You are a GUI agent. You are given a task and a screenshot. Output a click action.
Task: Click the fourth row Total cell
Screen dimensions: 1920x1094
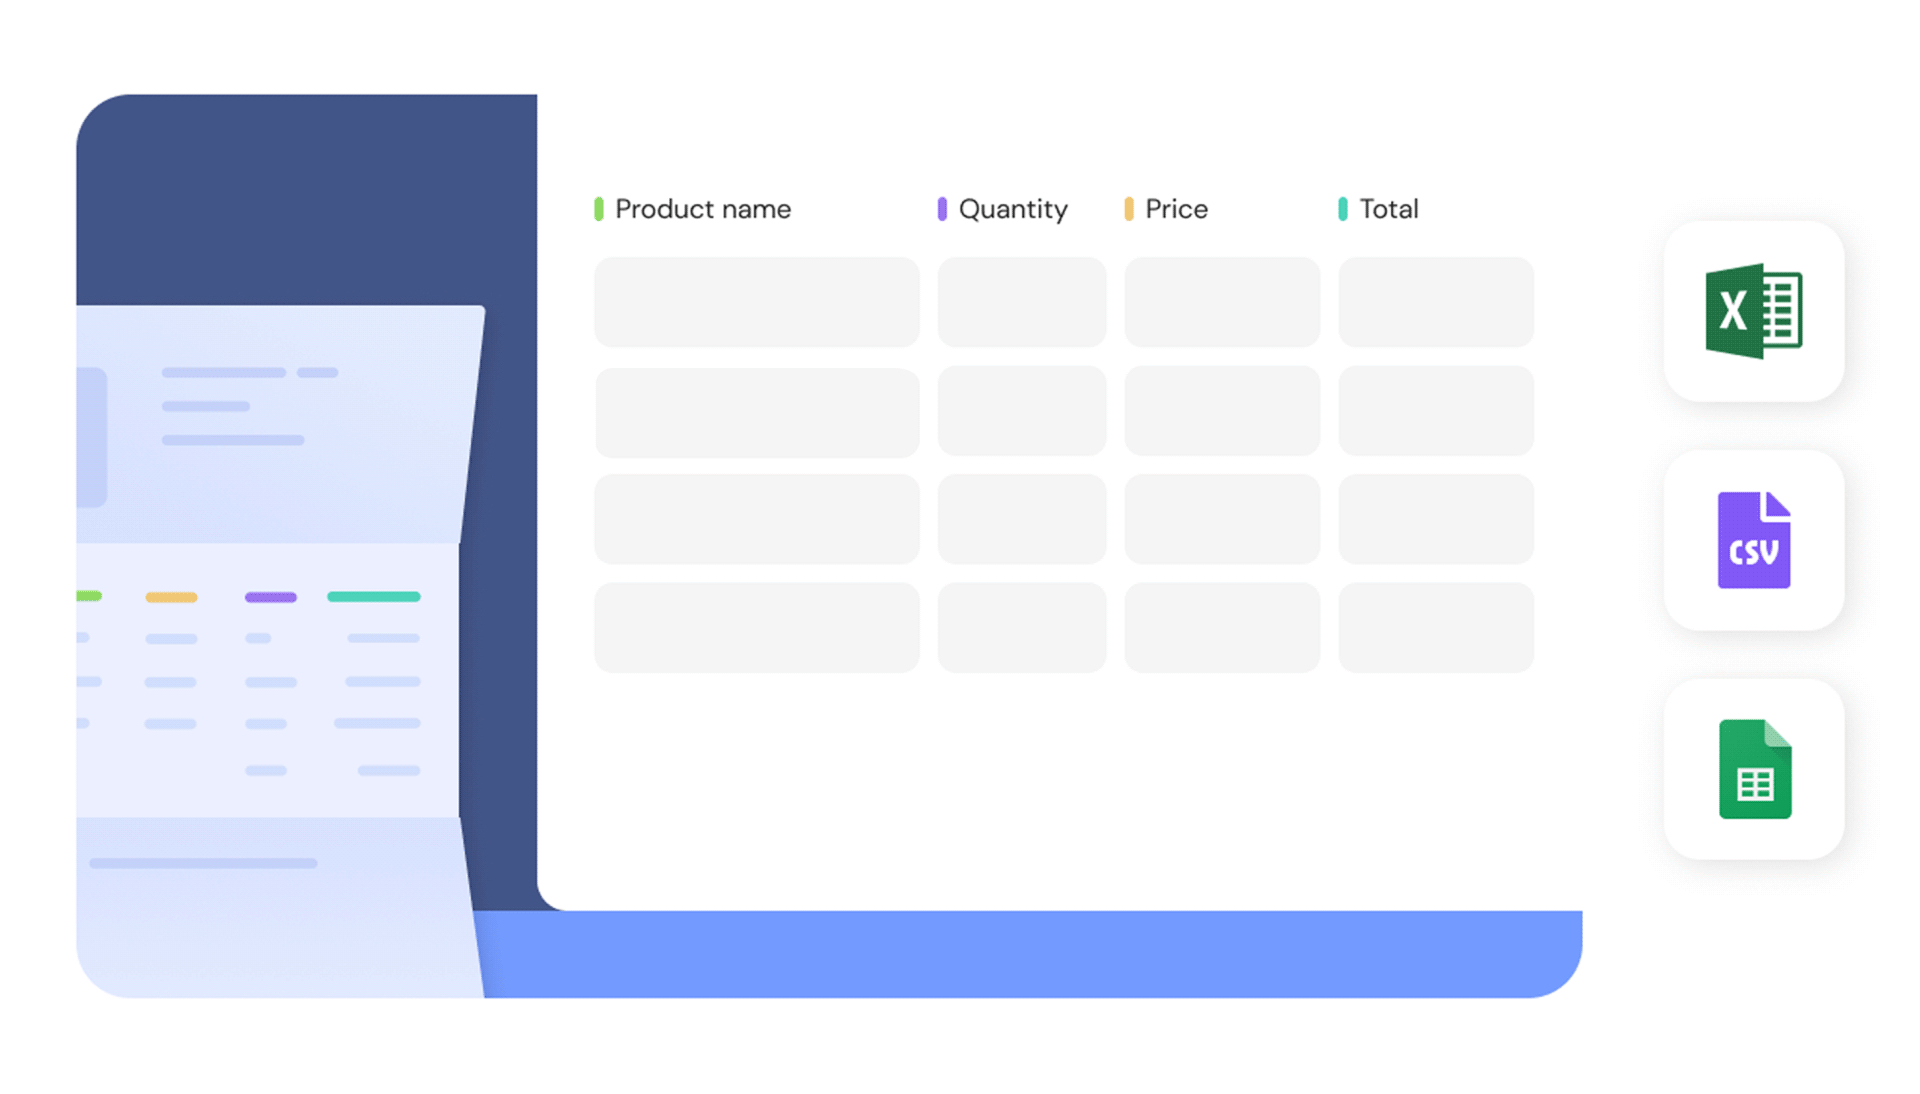click(x=1433, y=626)
